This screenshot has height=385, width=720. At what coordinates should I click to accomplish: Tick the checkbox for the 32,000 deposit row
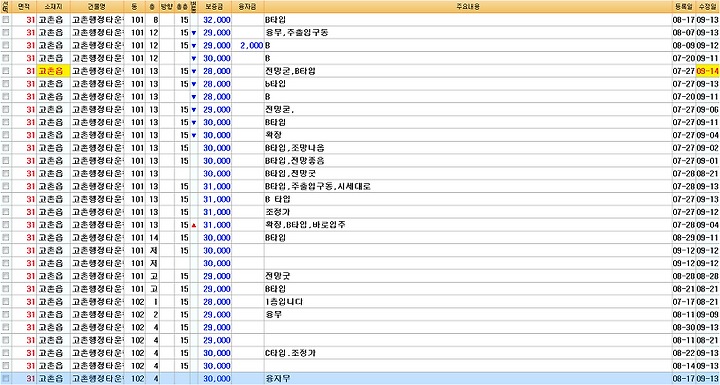[6, 20]
